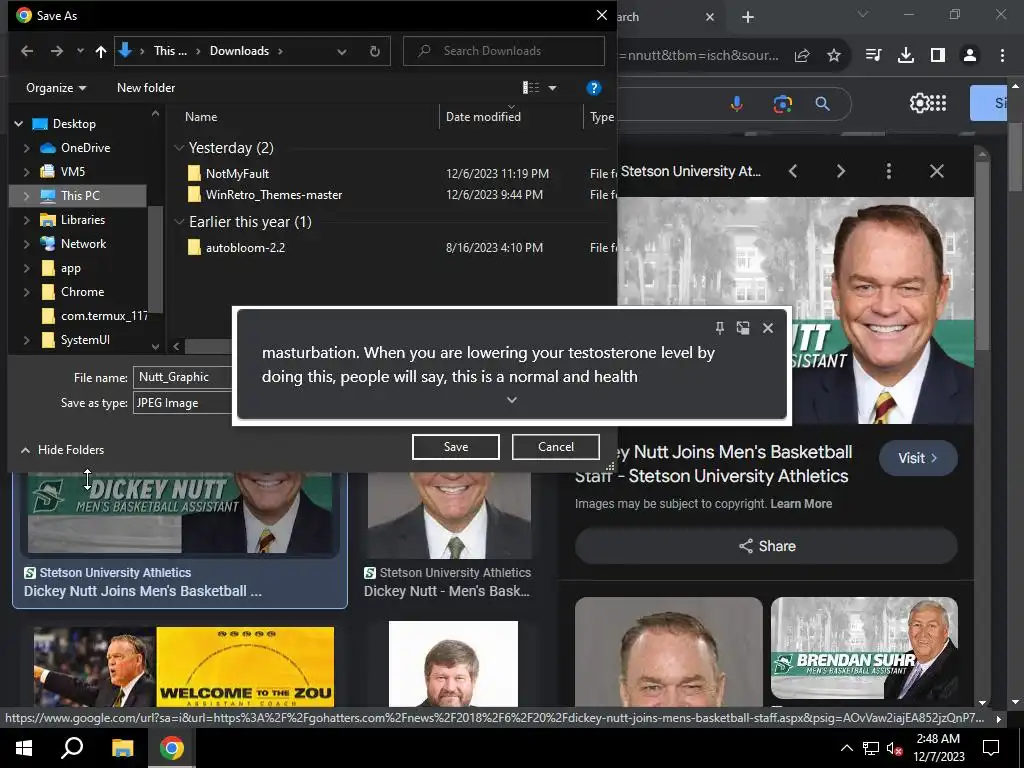Share this page icon in address bar
The image size is (1024, 768).
click(x=802, y=56)
